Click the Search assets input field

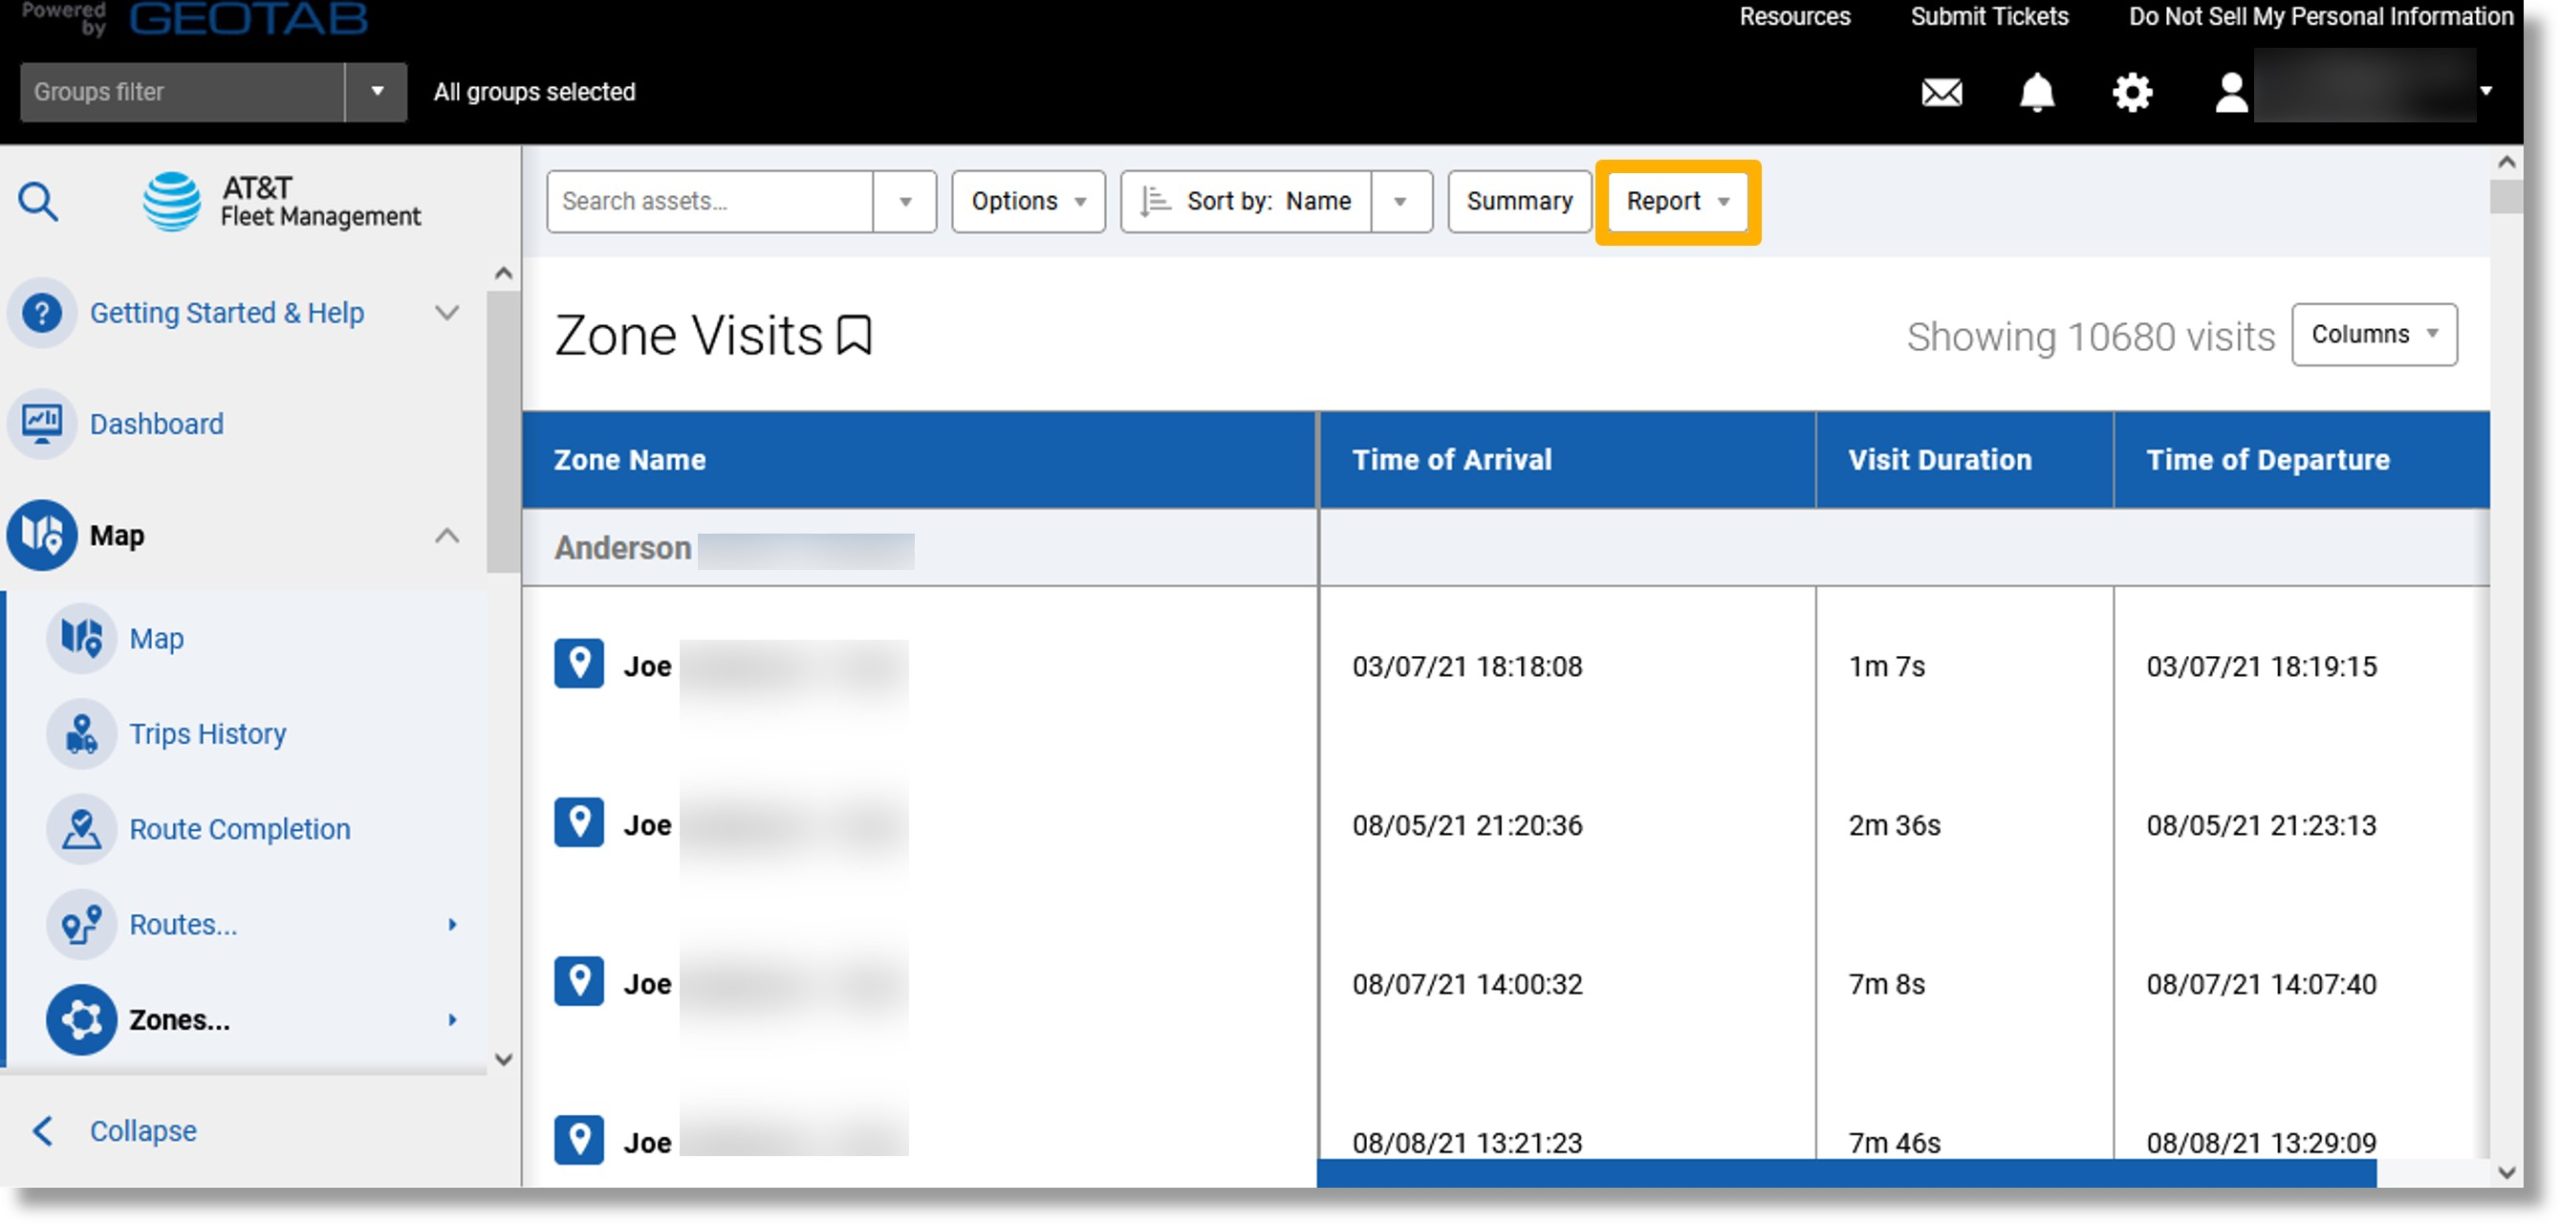click(x=710, y=202)
